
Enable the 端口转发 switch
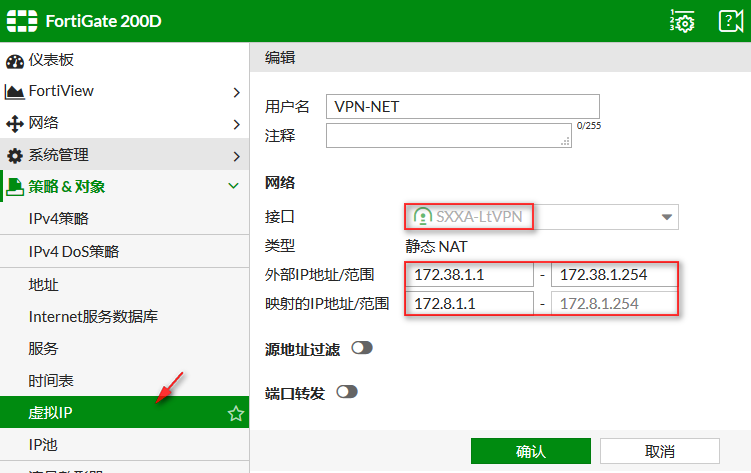tap(347, 392)
